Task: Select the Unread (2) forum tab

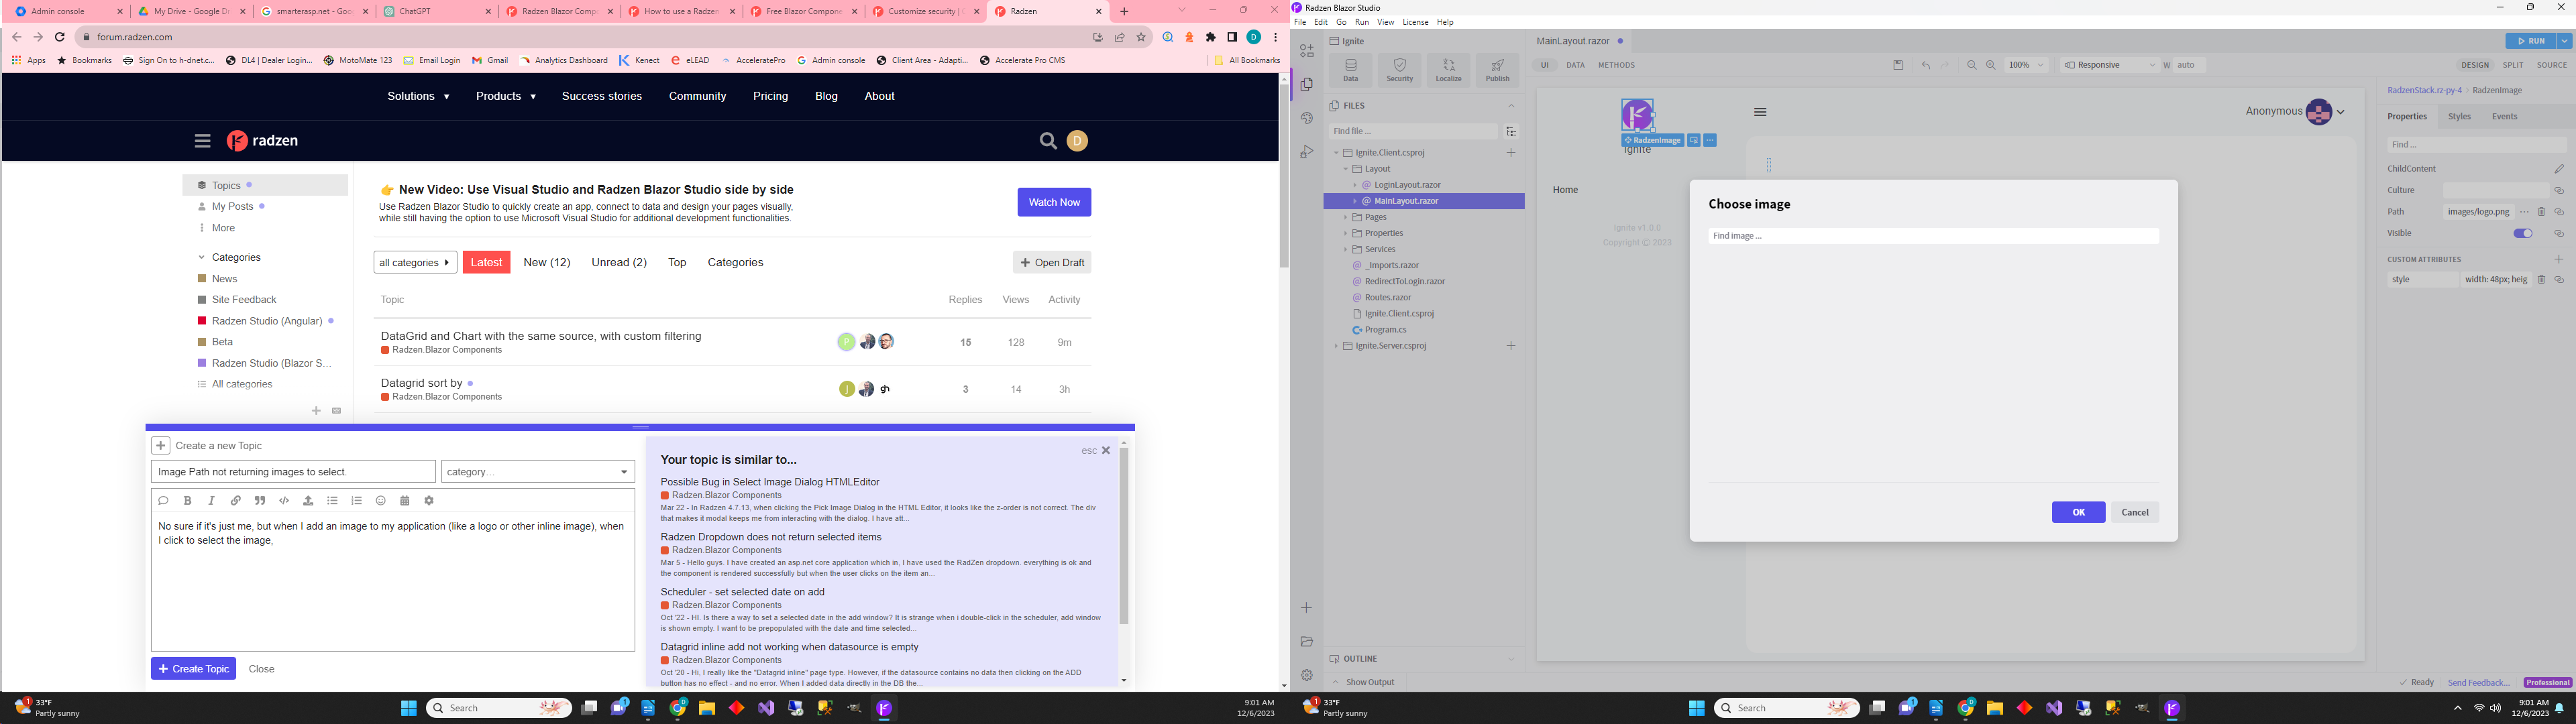Action: [x=619, y=263]
